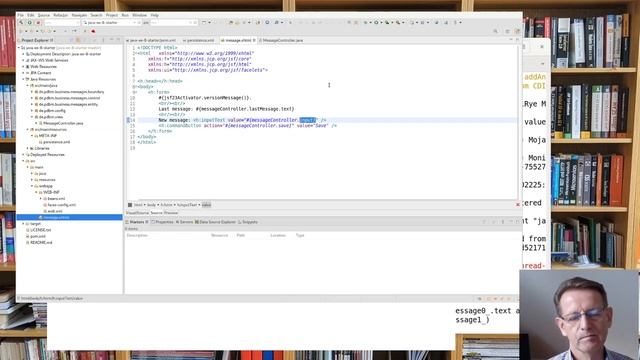The width and height of the screenshot is (640, 360).
Task: Select de.pdbm.config package
Action: [52, 111]
